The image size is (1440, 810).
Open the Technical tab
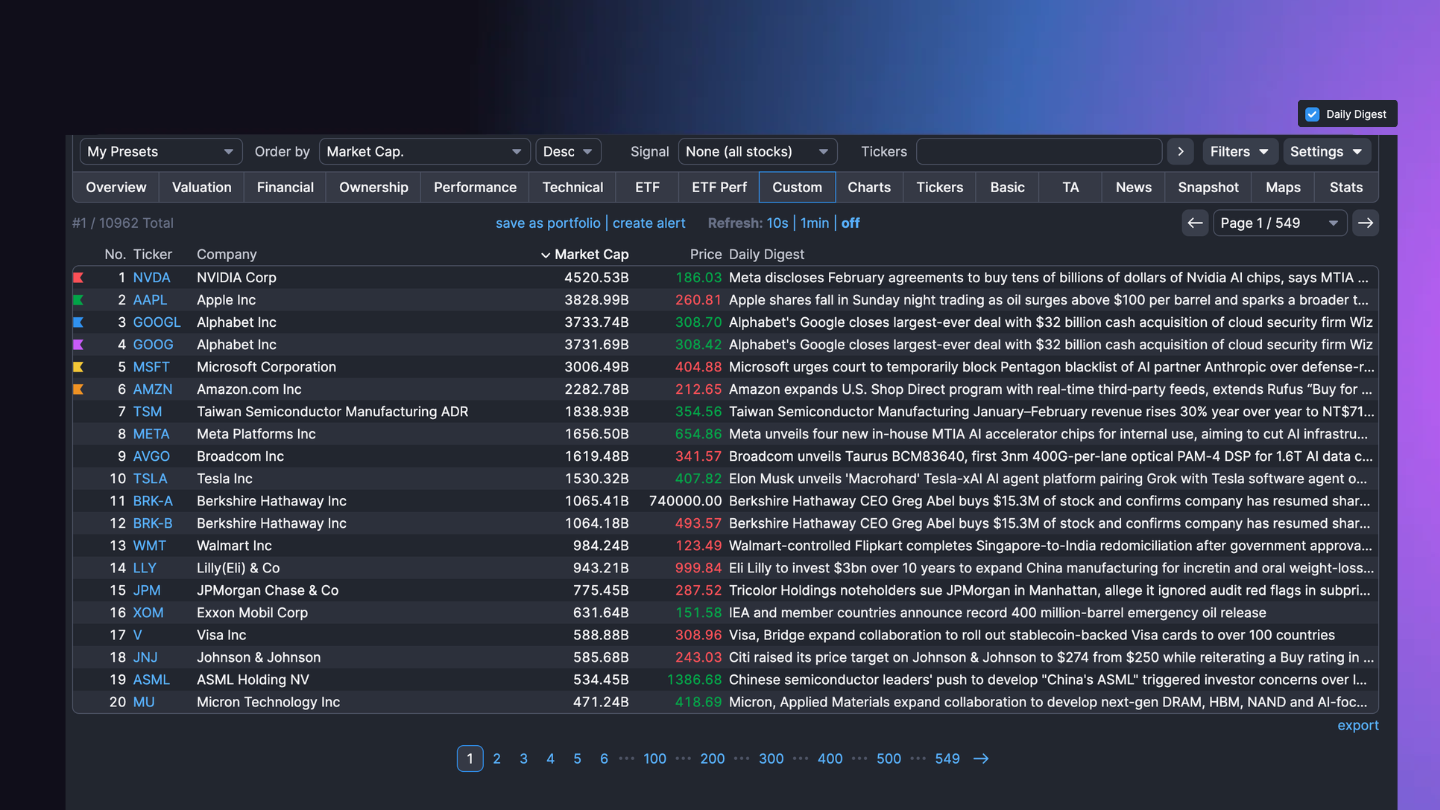[572, 187]
